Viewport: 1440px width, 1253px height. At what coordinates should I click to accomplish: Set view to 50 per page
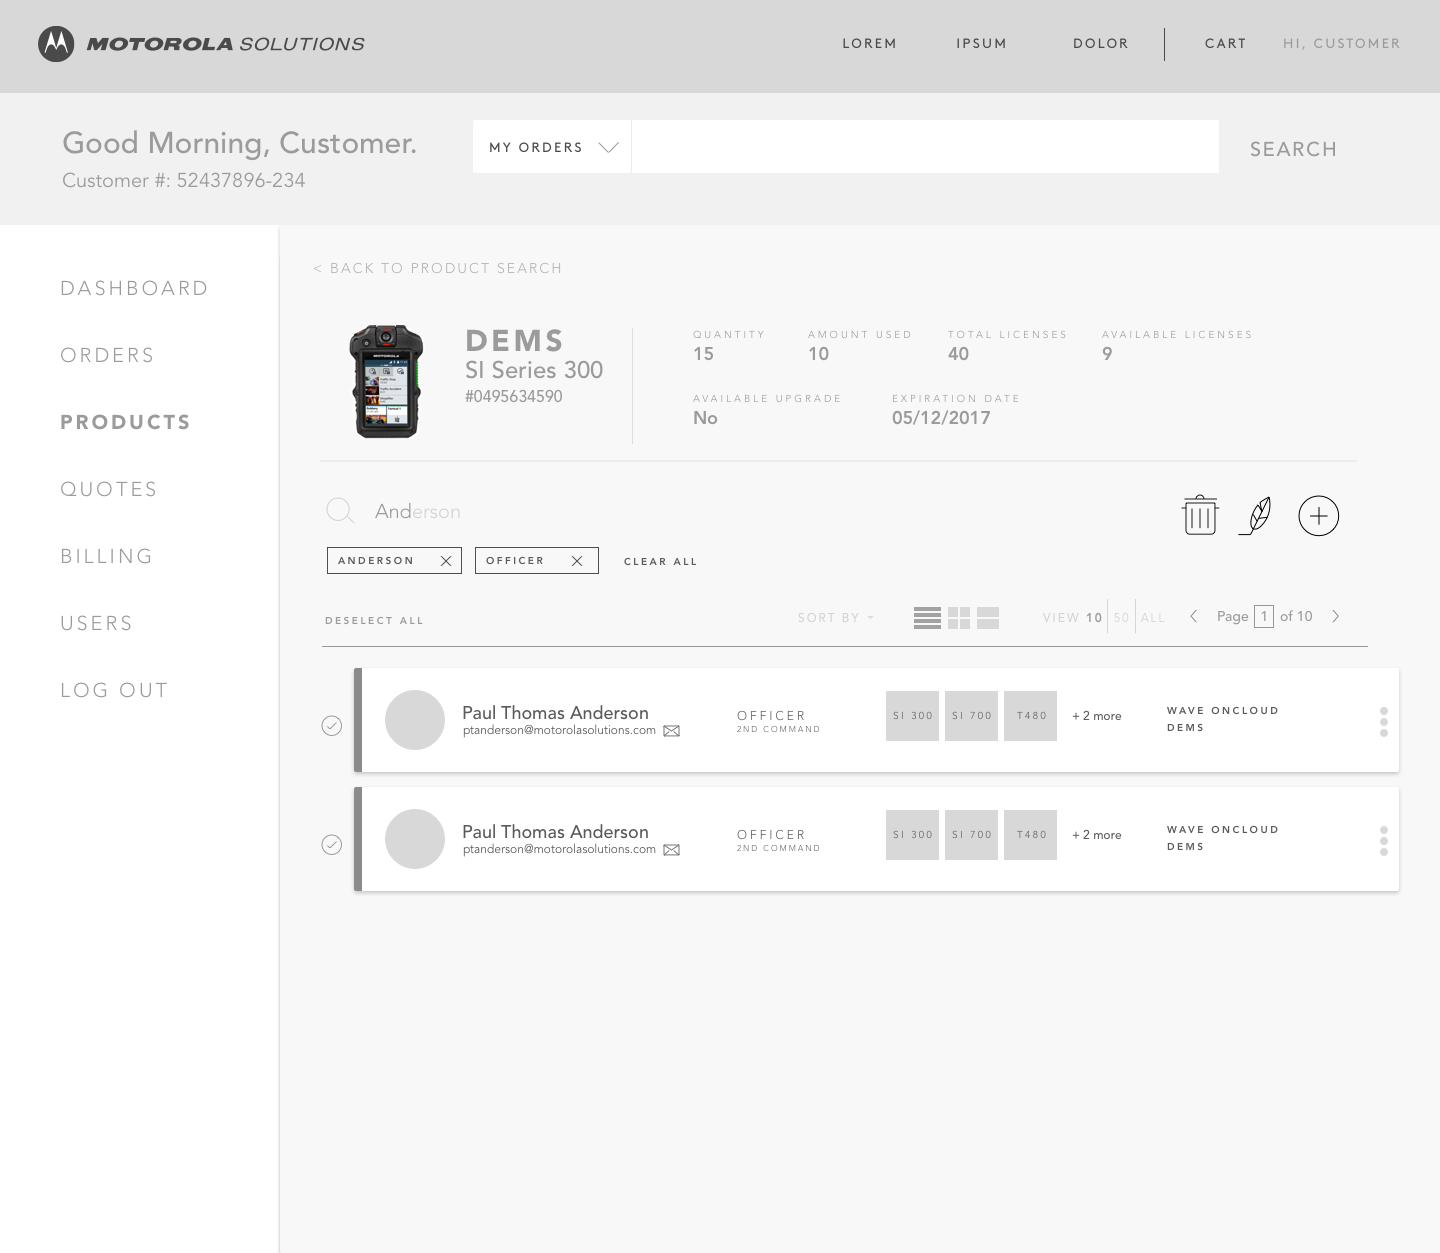tap(1122, 618)
